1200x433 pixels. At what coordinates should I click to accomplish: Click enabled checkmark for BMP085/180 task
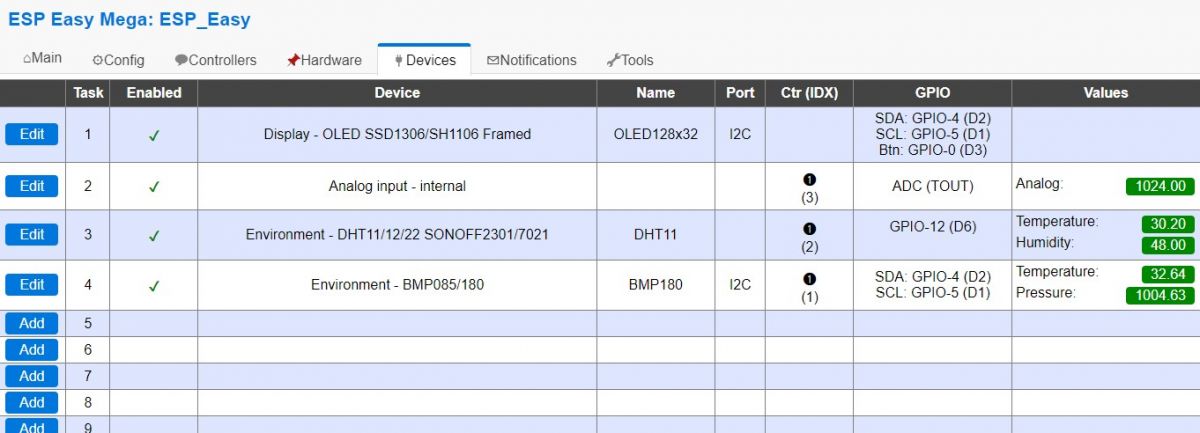tap(154, 286)
